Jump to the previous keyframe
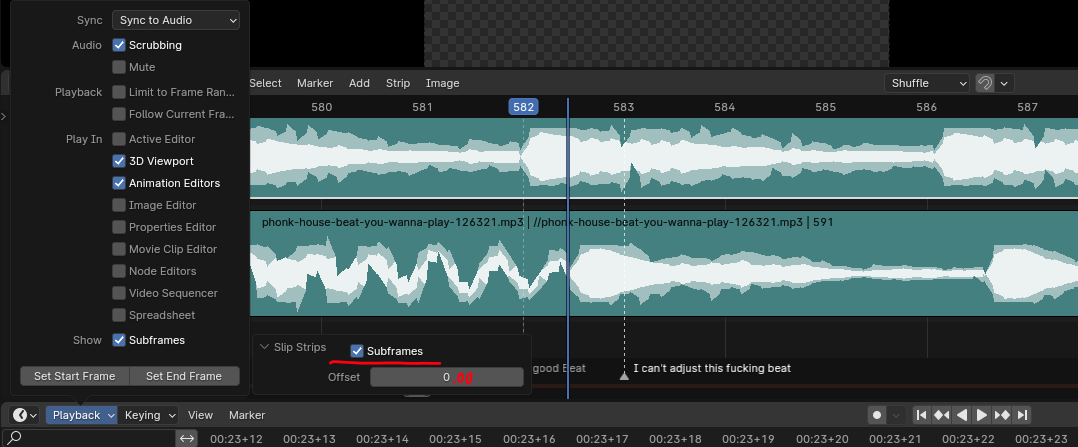This screenshot has height=447, width=1078. click(x=942, y=415)
